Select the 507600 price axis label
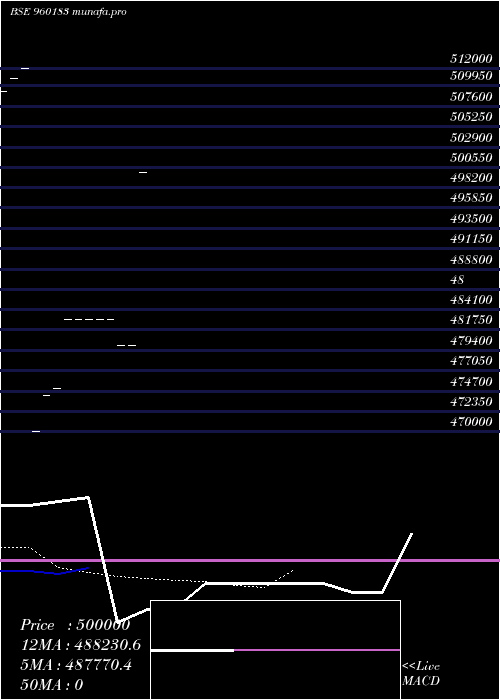This screenshot has height=700, width=500. (471, 96)
